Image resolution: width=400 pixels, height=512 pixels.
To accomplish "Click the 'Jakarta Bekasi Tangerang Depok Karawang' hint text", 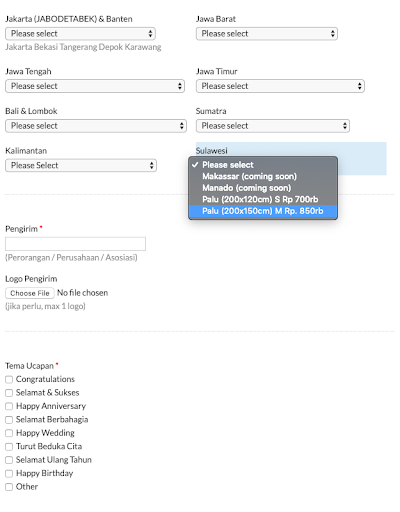I will pyautogui.click(x=83, y=47).
